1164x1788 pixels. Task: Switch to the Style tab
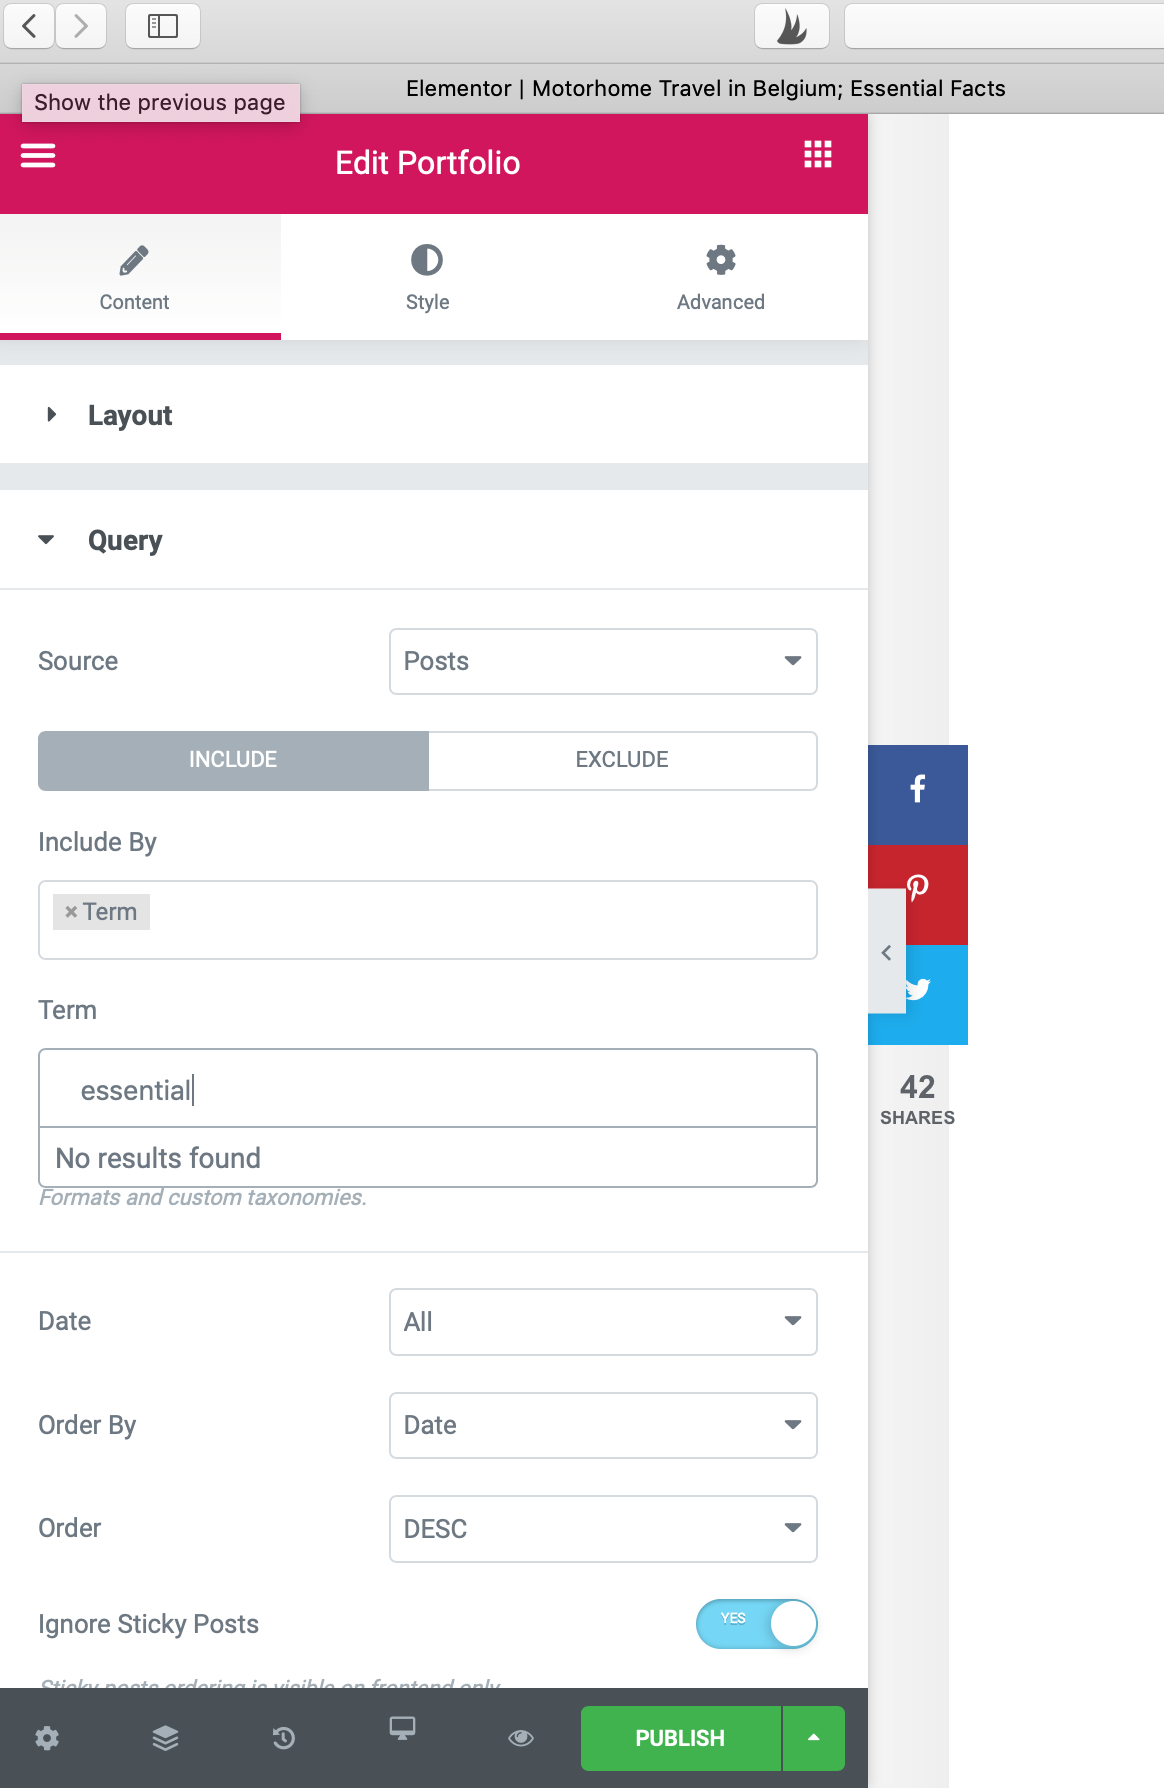point(427,277)
